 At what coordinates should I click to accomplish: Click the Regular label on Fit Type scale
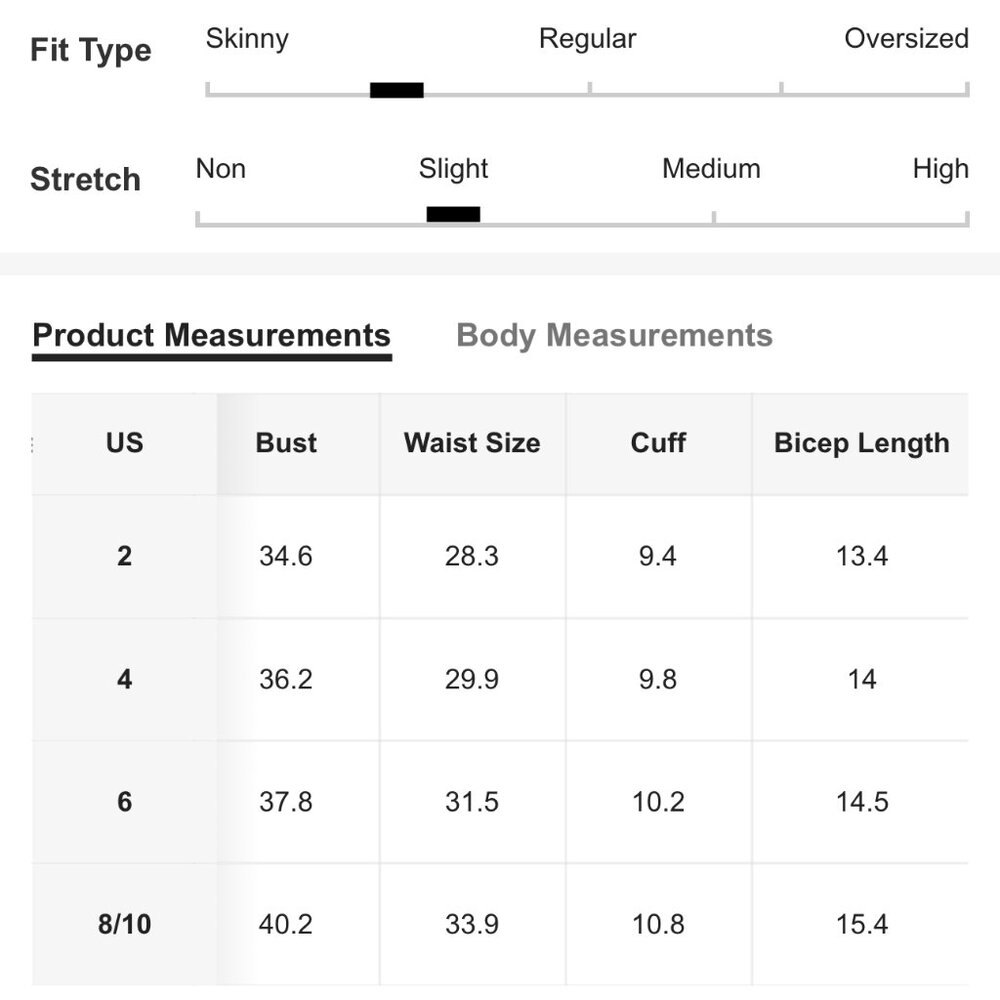587,39
